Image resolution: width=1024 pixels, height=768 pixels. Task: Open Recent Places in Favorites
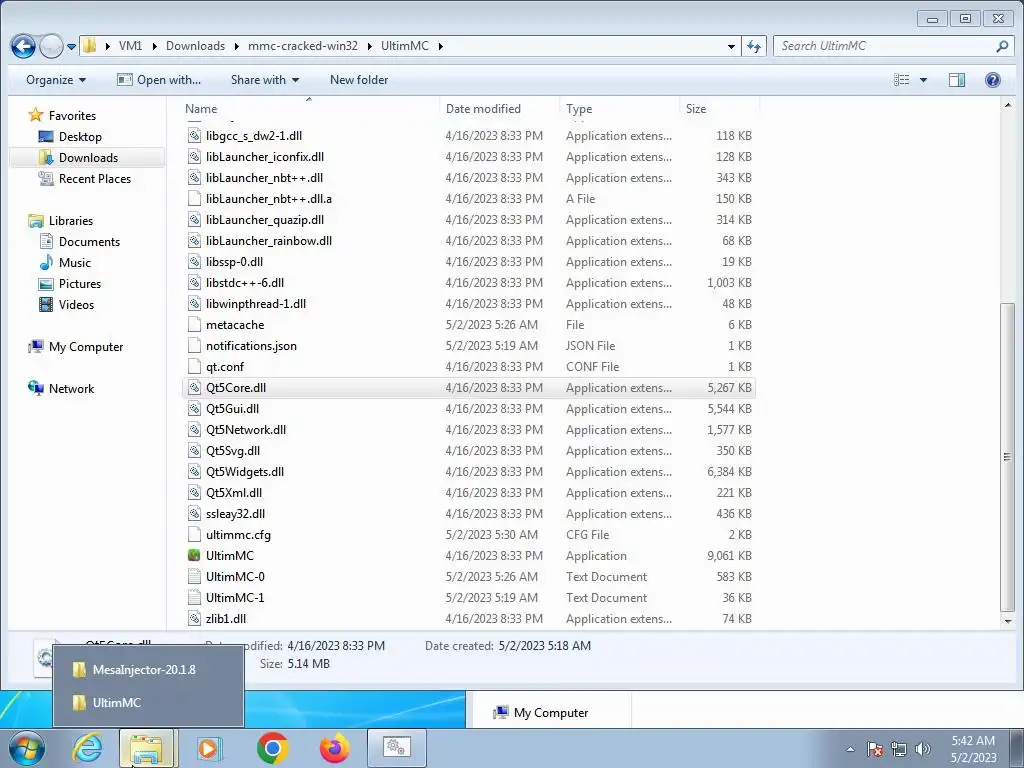point(95,178)
